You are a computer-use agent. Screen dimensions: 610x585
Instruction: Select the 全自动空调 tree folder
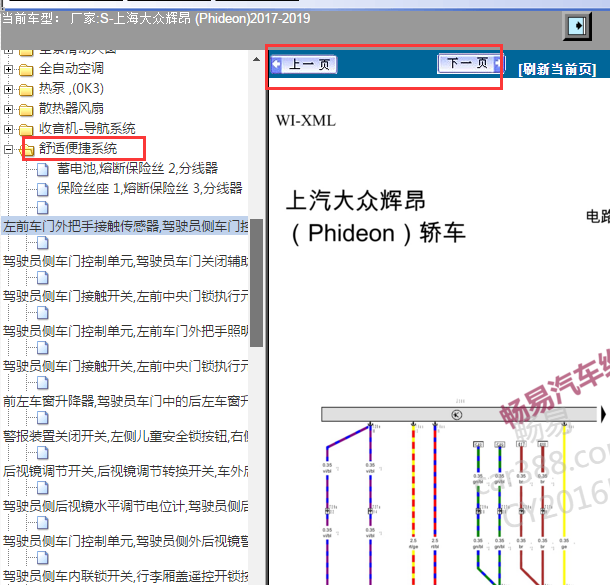pos(71,69)
